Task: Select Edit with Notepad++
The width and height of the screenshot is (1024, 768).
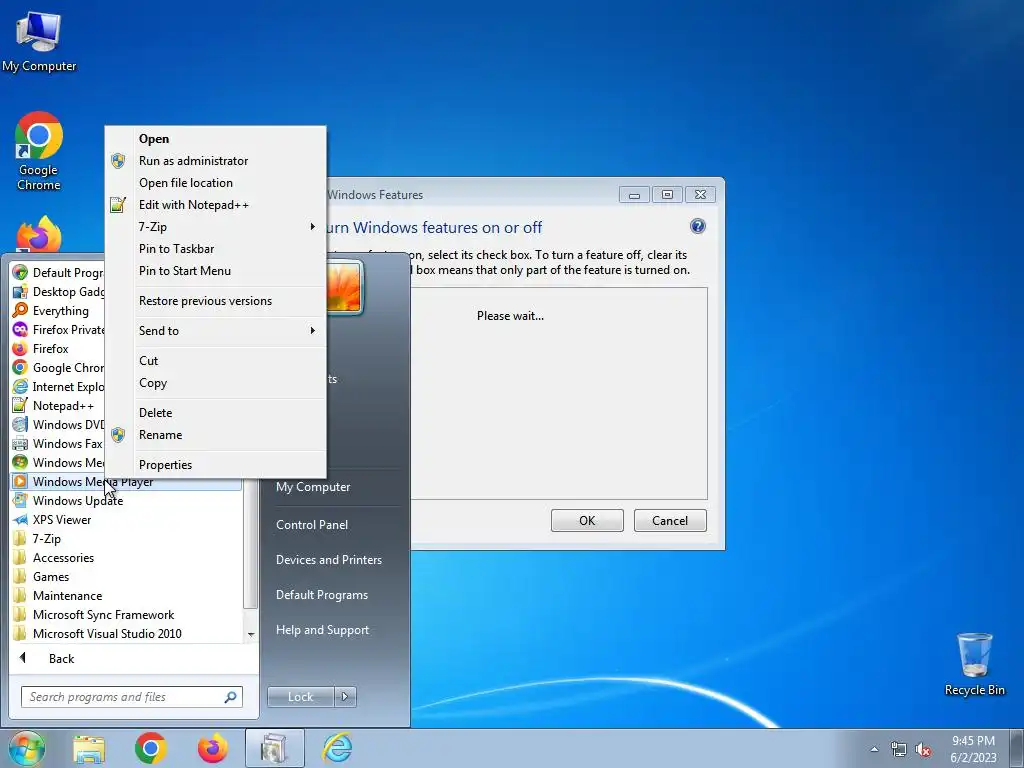Action: click(x=216, y=204)
